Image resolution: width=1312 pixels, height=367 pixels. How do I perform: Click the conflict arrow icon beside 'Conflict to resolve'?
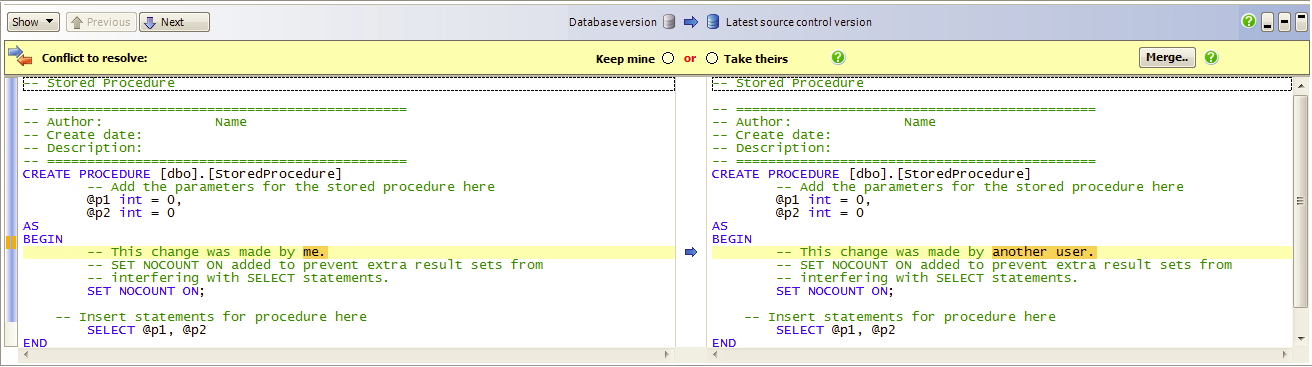(20, 57)
